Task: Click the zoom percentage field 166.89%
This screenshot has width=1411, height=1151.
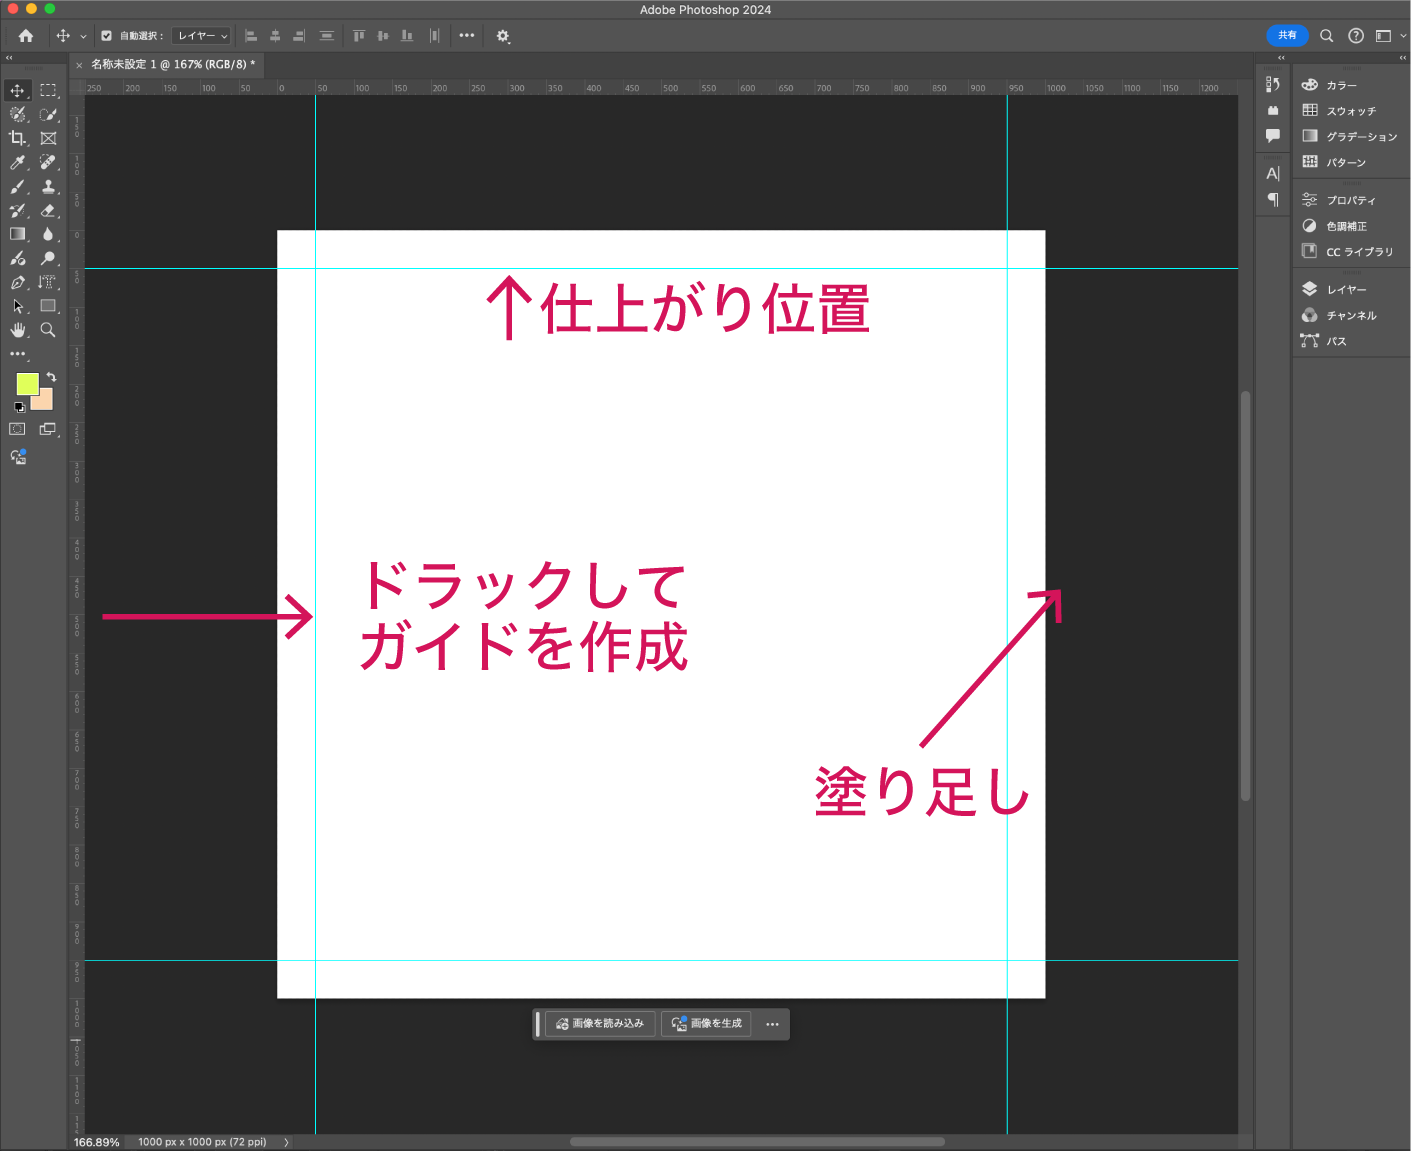Action: pyautogui.click(x=97, y=1142)
